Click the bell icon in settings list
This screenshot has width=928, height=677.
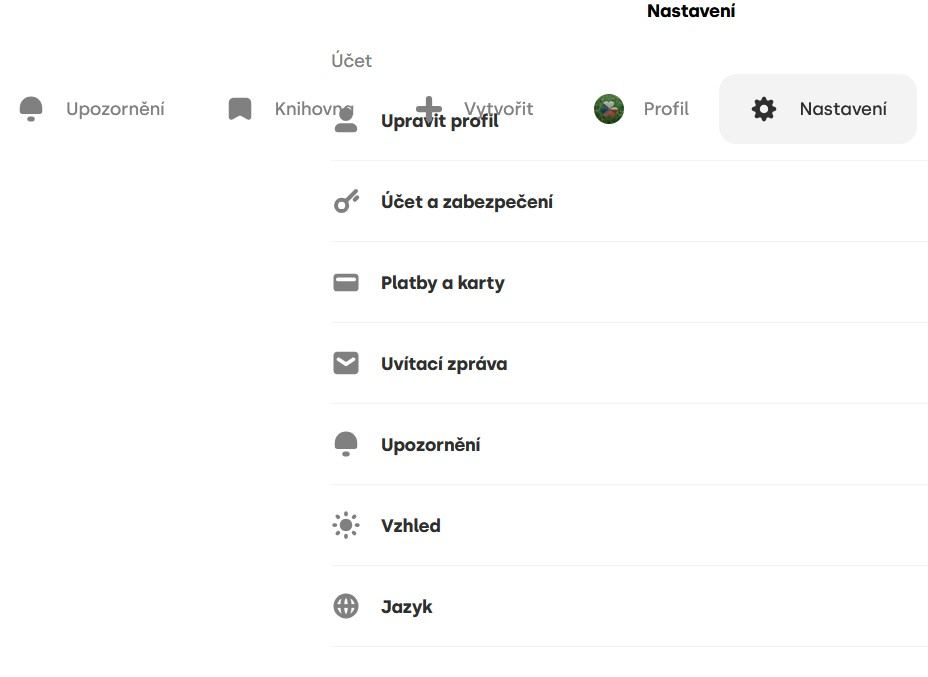[346, 445]
